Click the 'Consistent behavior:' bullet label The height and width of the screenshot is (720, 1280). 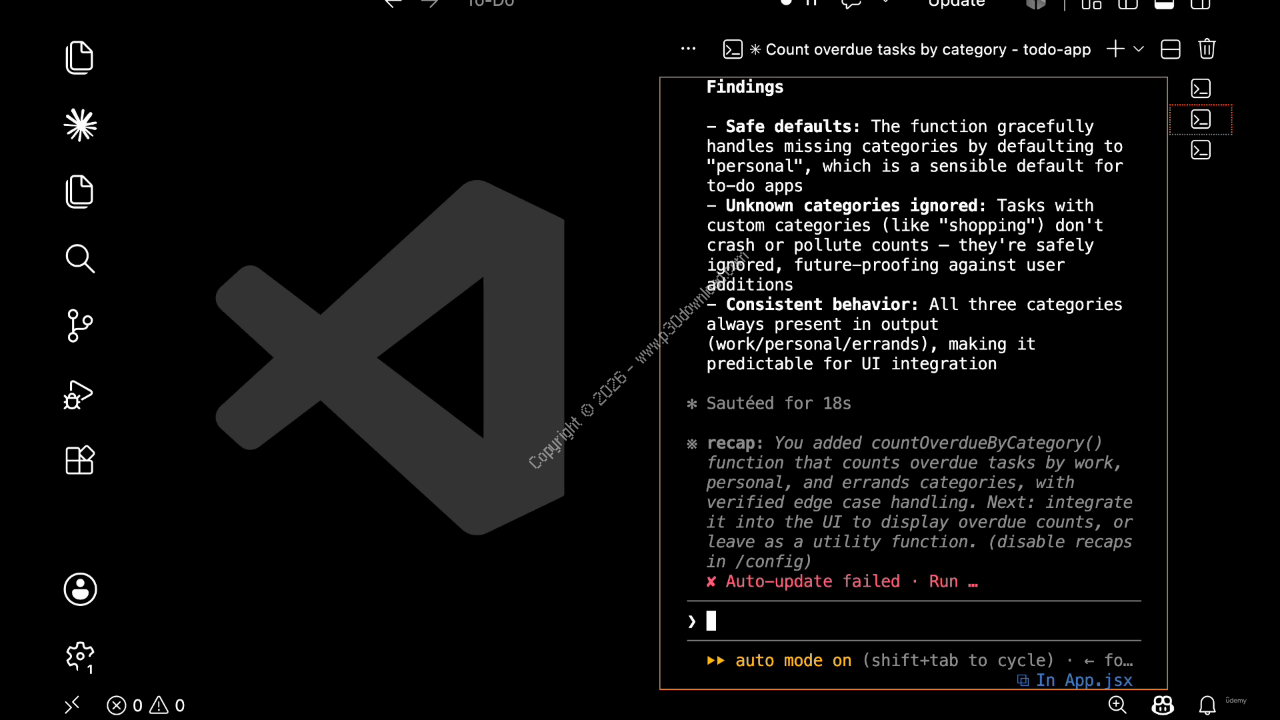pos(822,304)
